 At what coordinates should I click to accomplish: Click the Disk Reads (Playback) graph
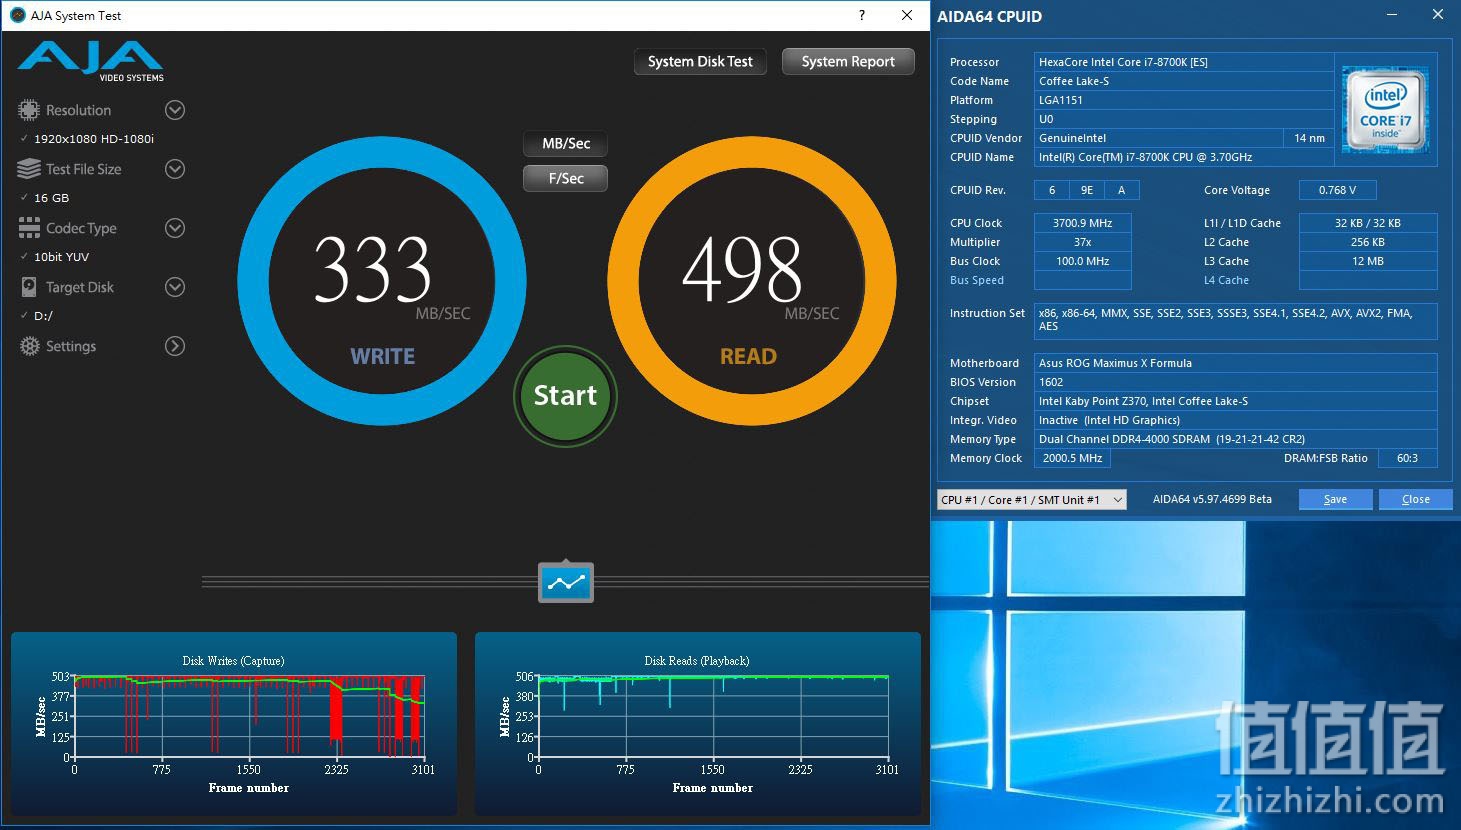[x=698, y=723]
